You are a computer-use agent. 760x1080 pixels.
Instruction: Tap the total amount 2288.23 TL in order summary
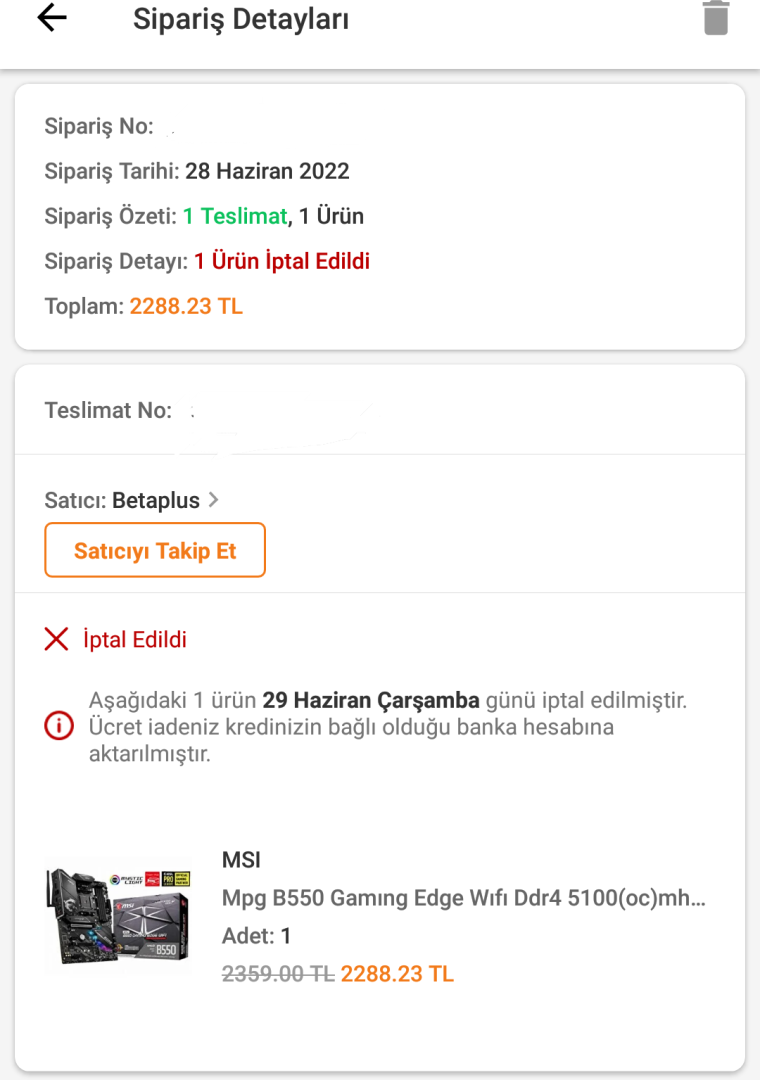pyautogui.click(x=186, y=306)
